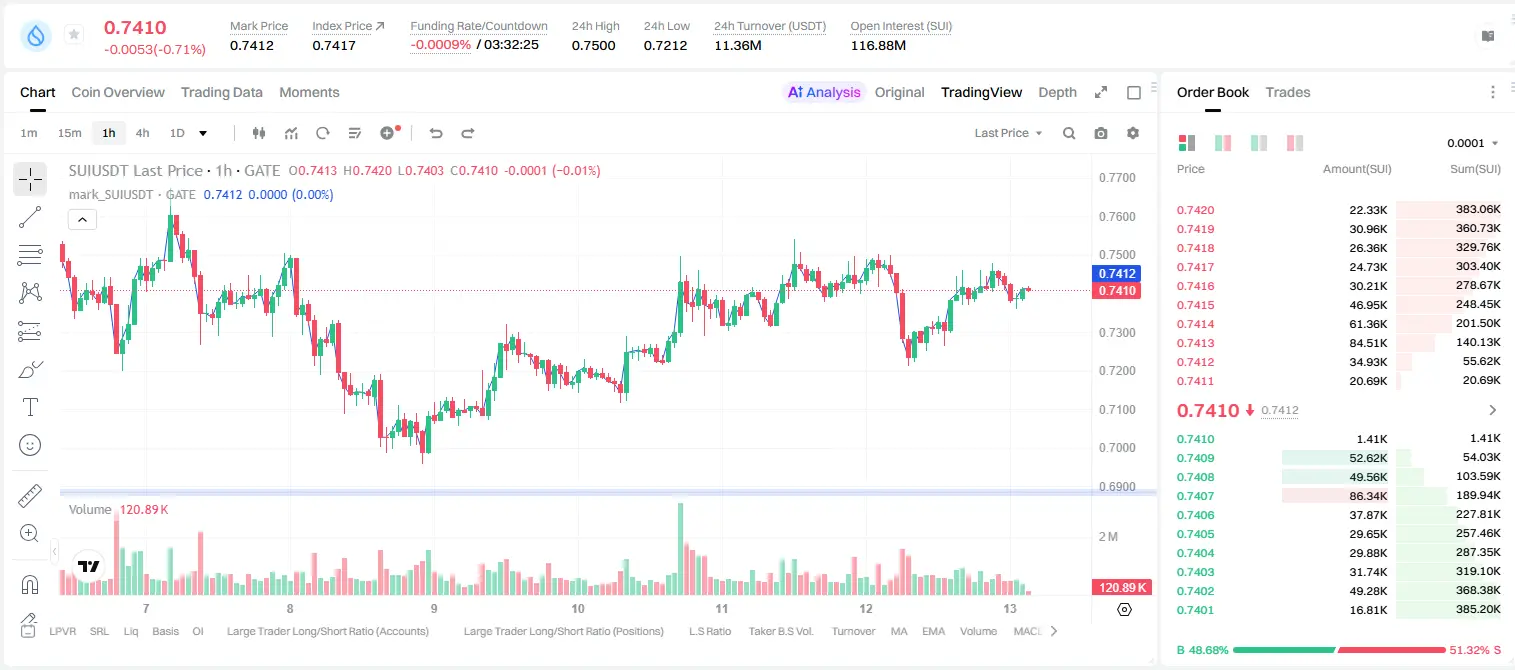
Task: Expand the time interval dropdown arrow
Action: [203, 133]
